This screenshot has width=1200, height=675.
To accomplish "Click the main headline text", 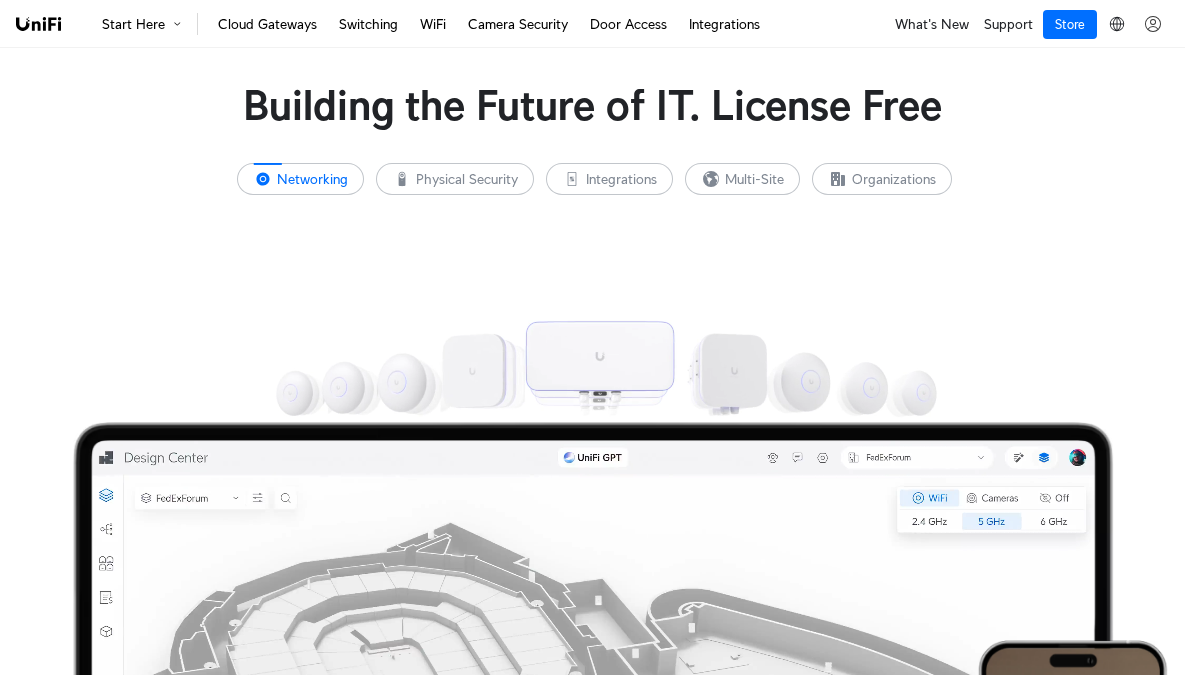I will click(592, 106).
